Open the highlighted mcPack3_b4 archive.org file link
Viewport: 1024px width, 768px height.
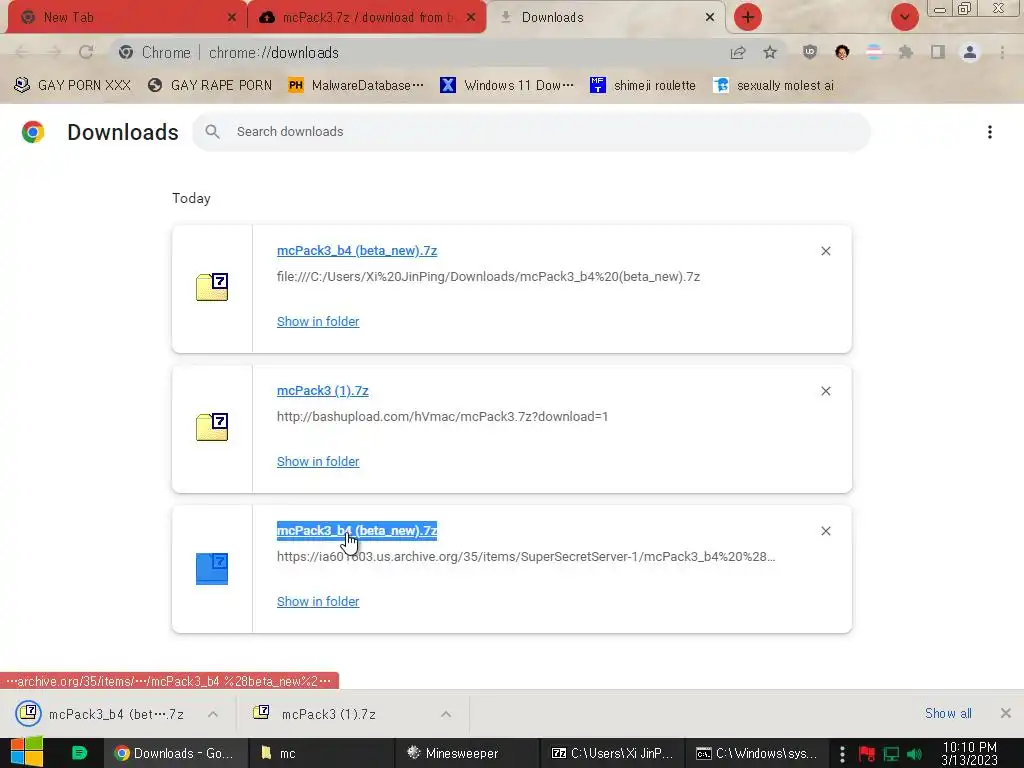357,531
